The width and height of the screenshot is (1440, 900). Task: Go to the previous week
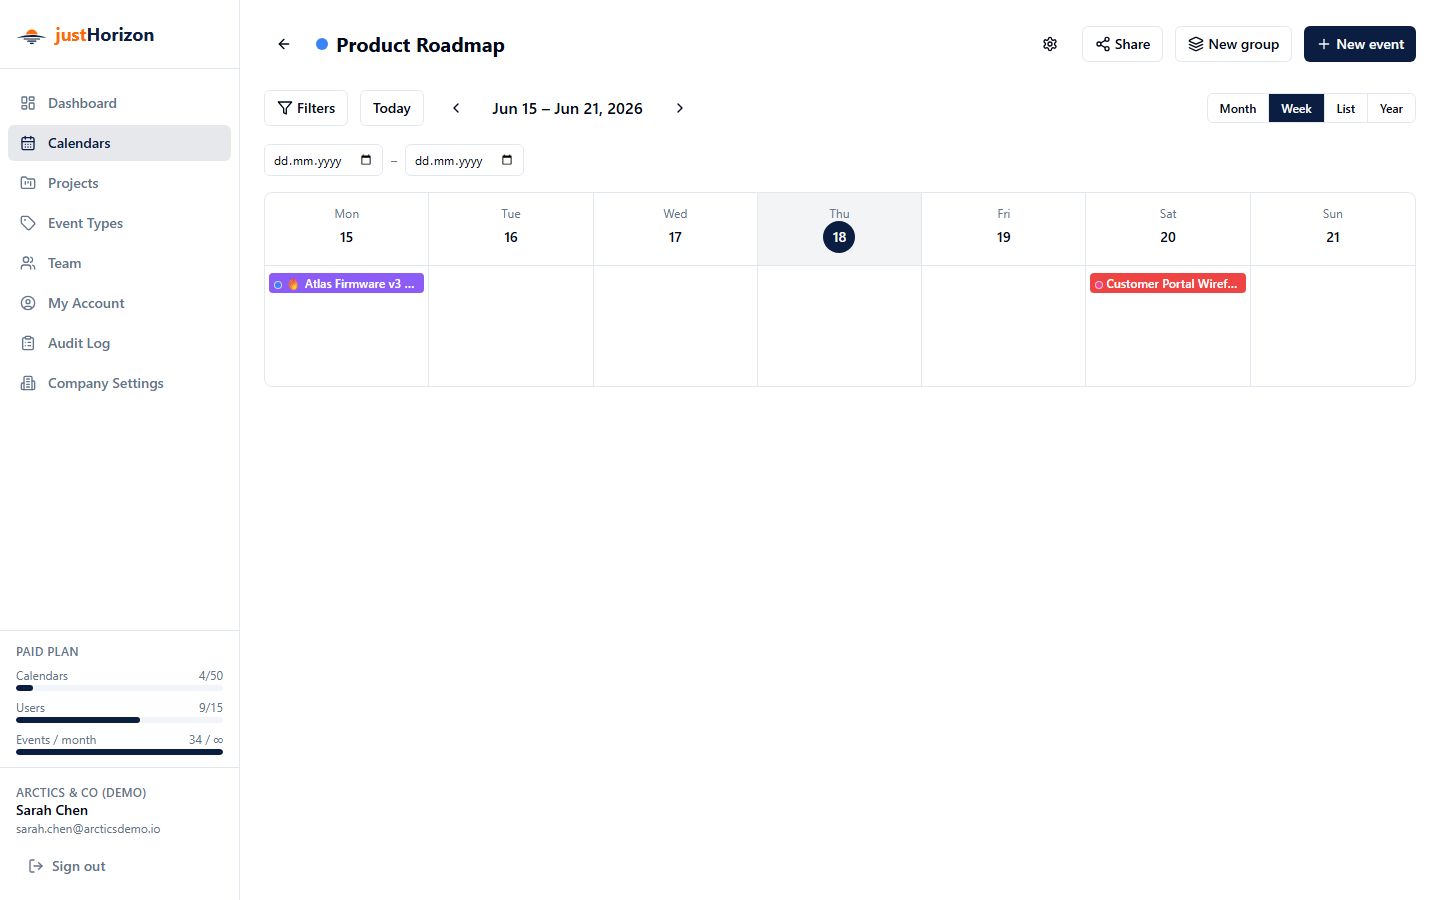[456, 108]
